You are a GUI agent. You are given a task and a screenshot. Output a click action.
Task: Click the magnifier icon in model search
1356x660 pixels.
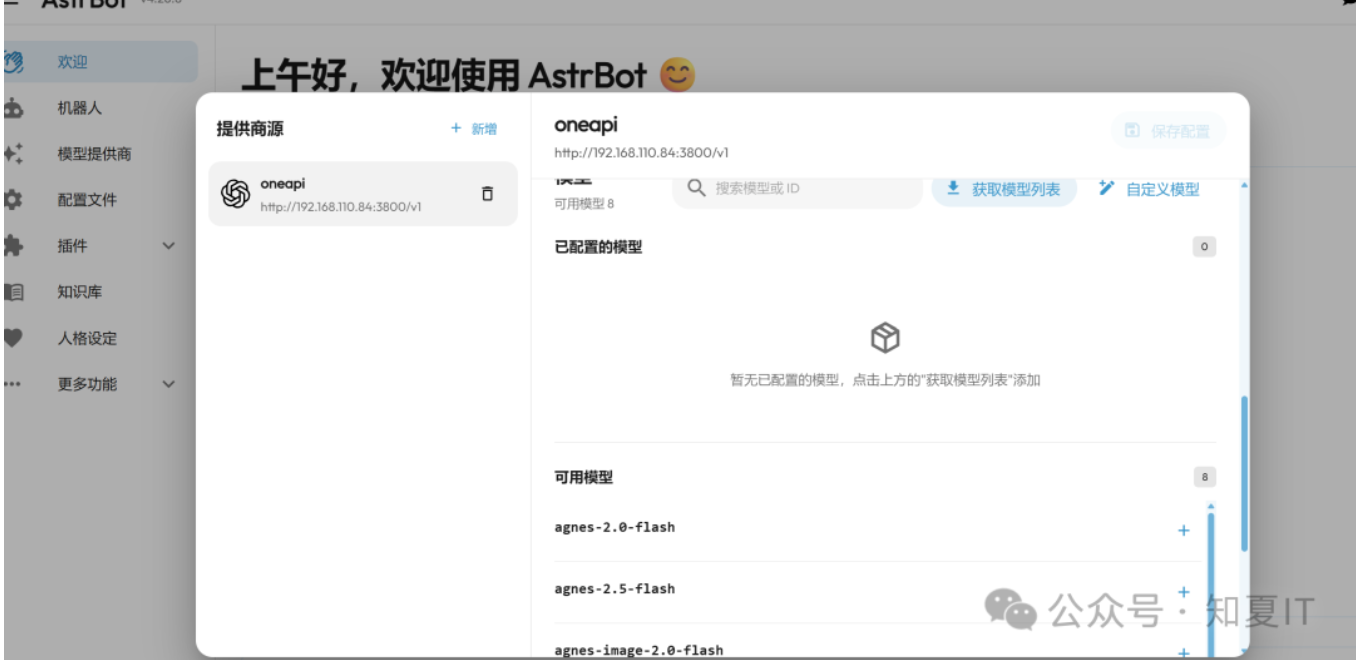tap(697, 188)
